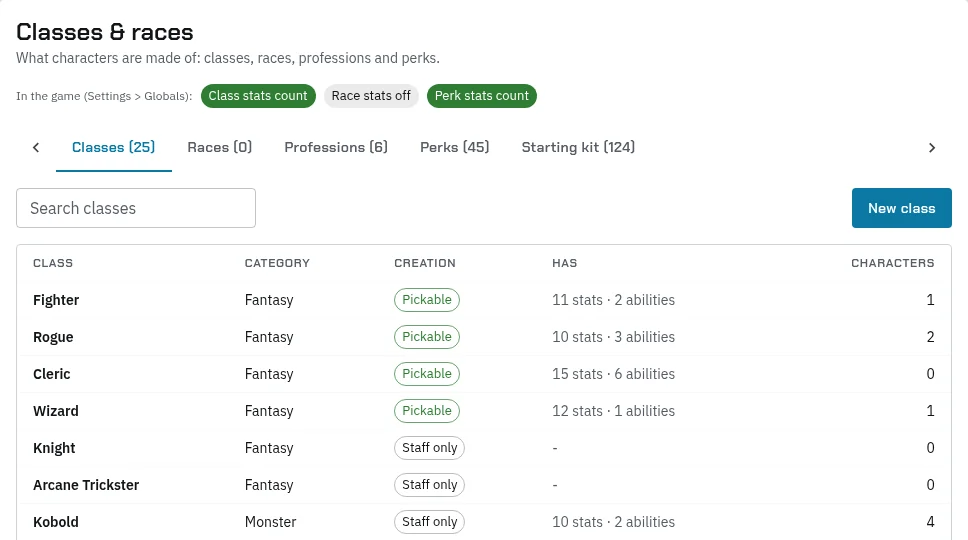The width and height of the screenshot is (968, 540).
Task: Create a new class with New class button
Action: [901, 208]
